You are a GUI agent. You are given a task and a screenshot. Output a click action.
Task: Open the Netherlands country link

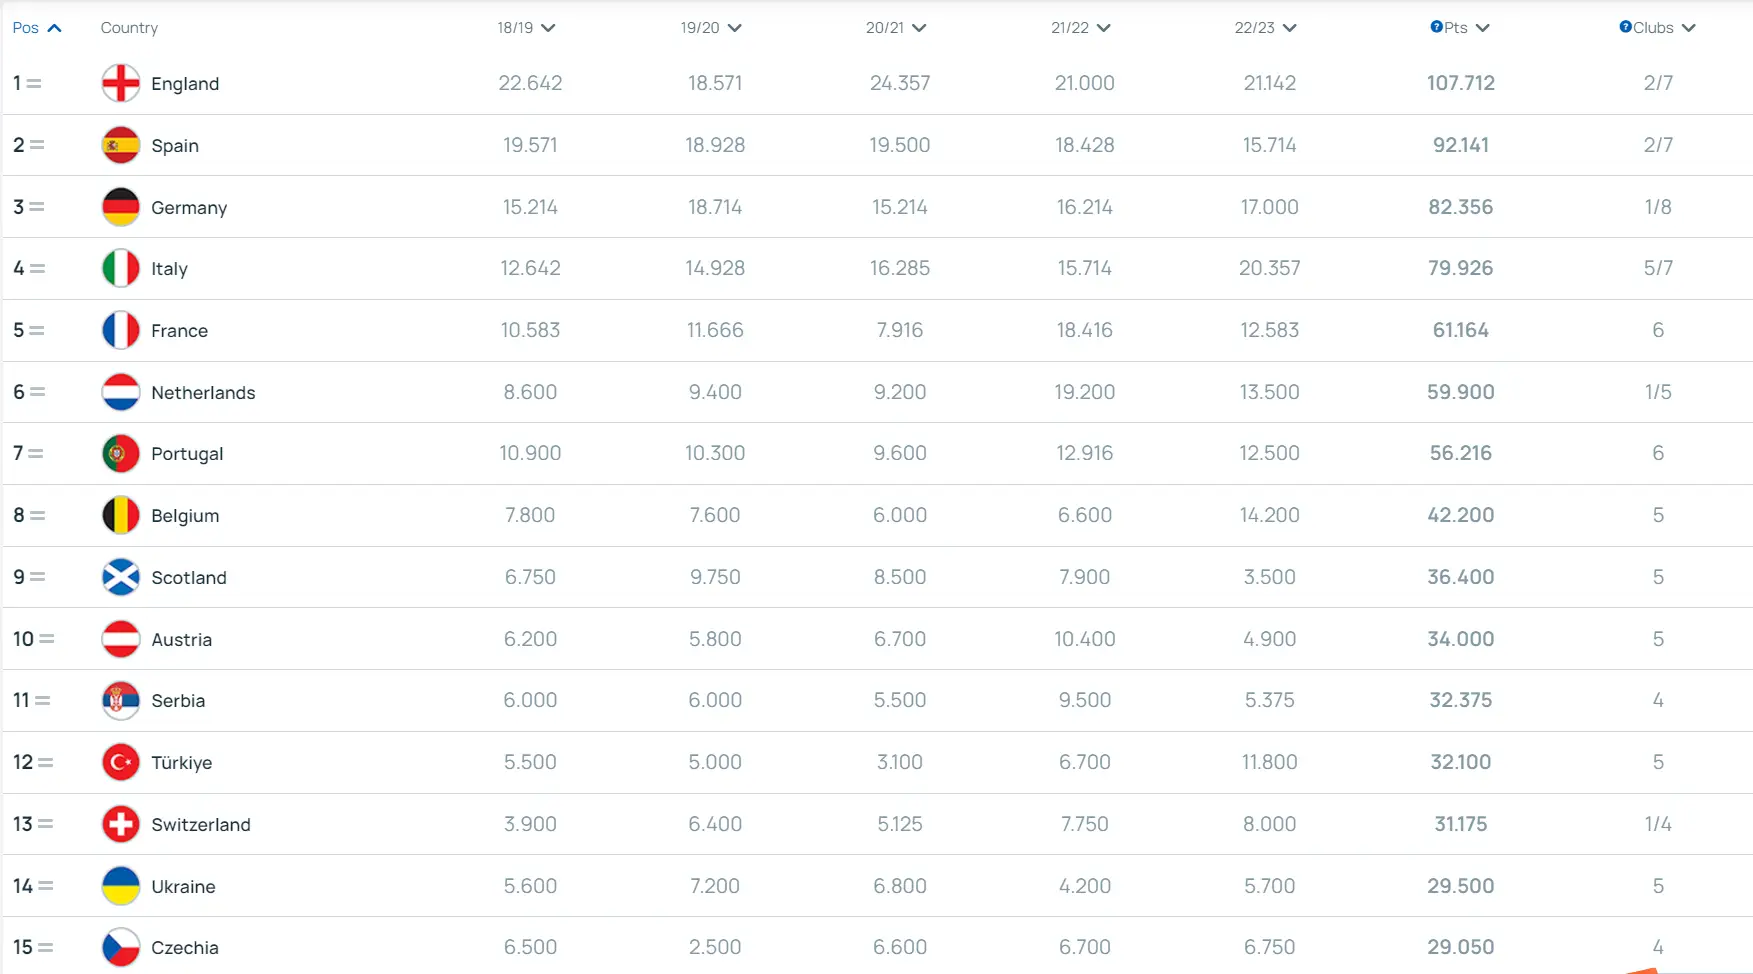tap(203, 392)
